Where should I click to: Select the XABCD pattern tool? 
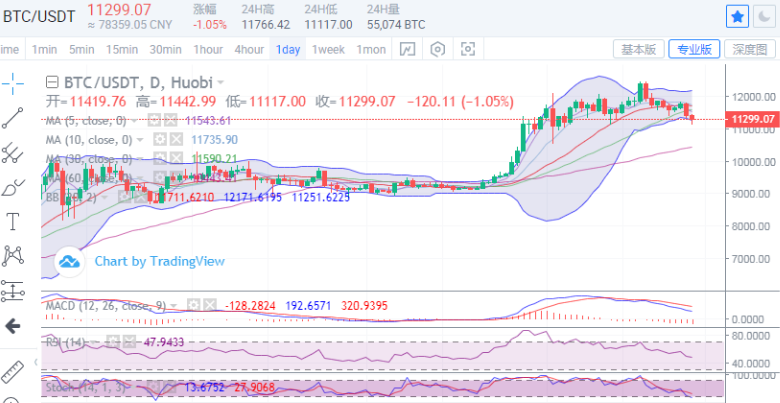pos(12,256)
